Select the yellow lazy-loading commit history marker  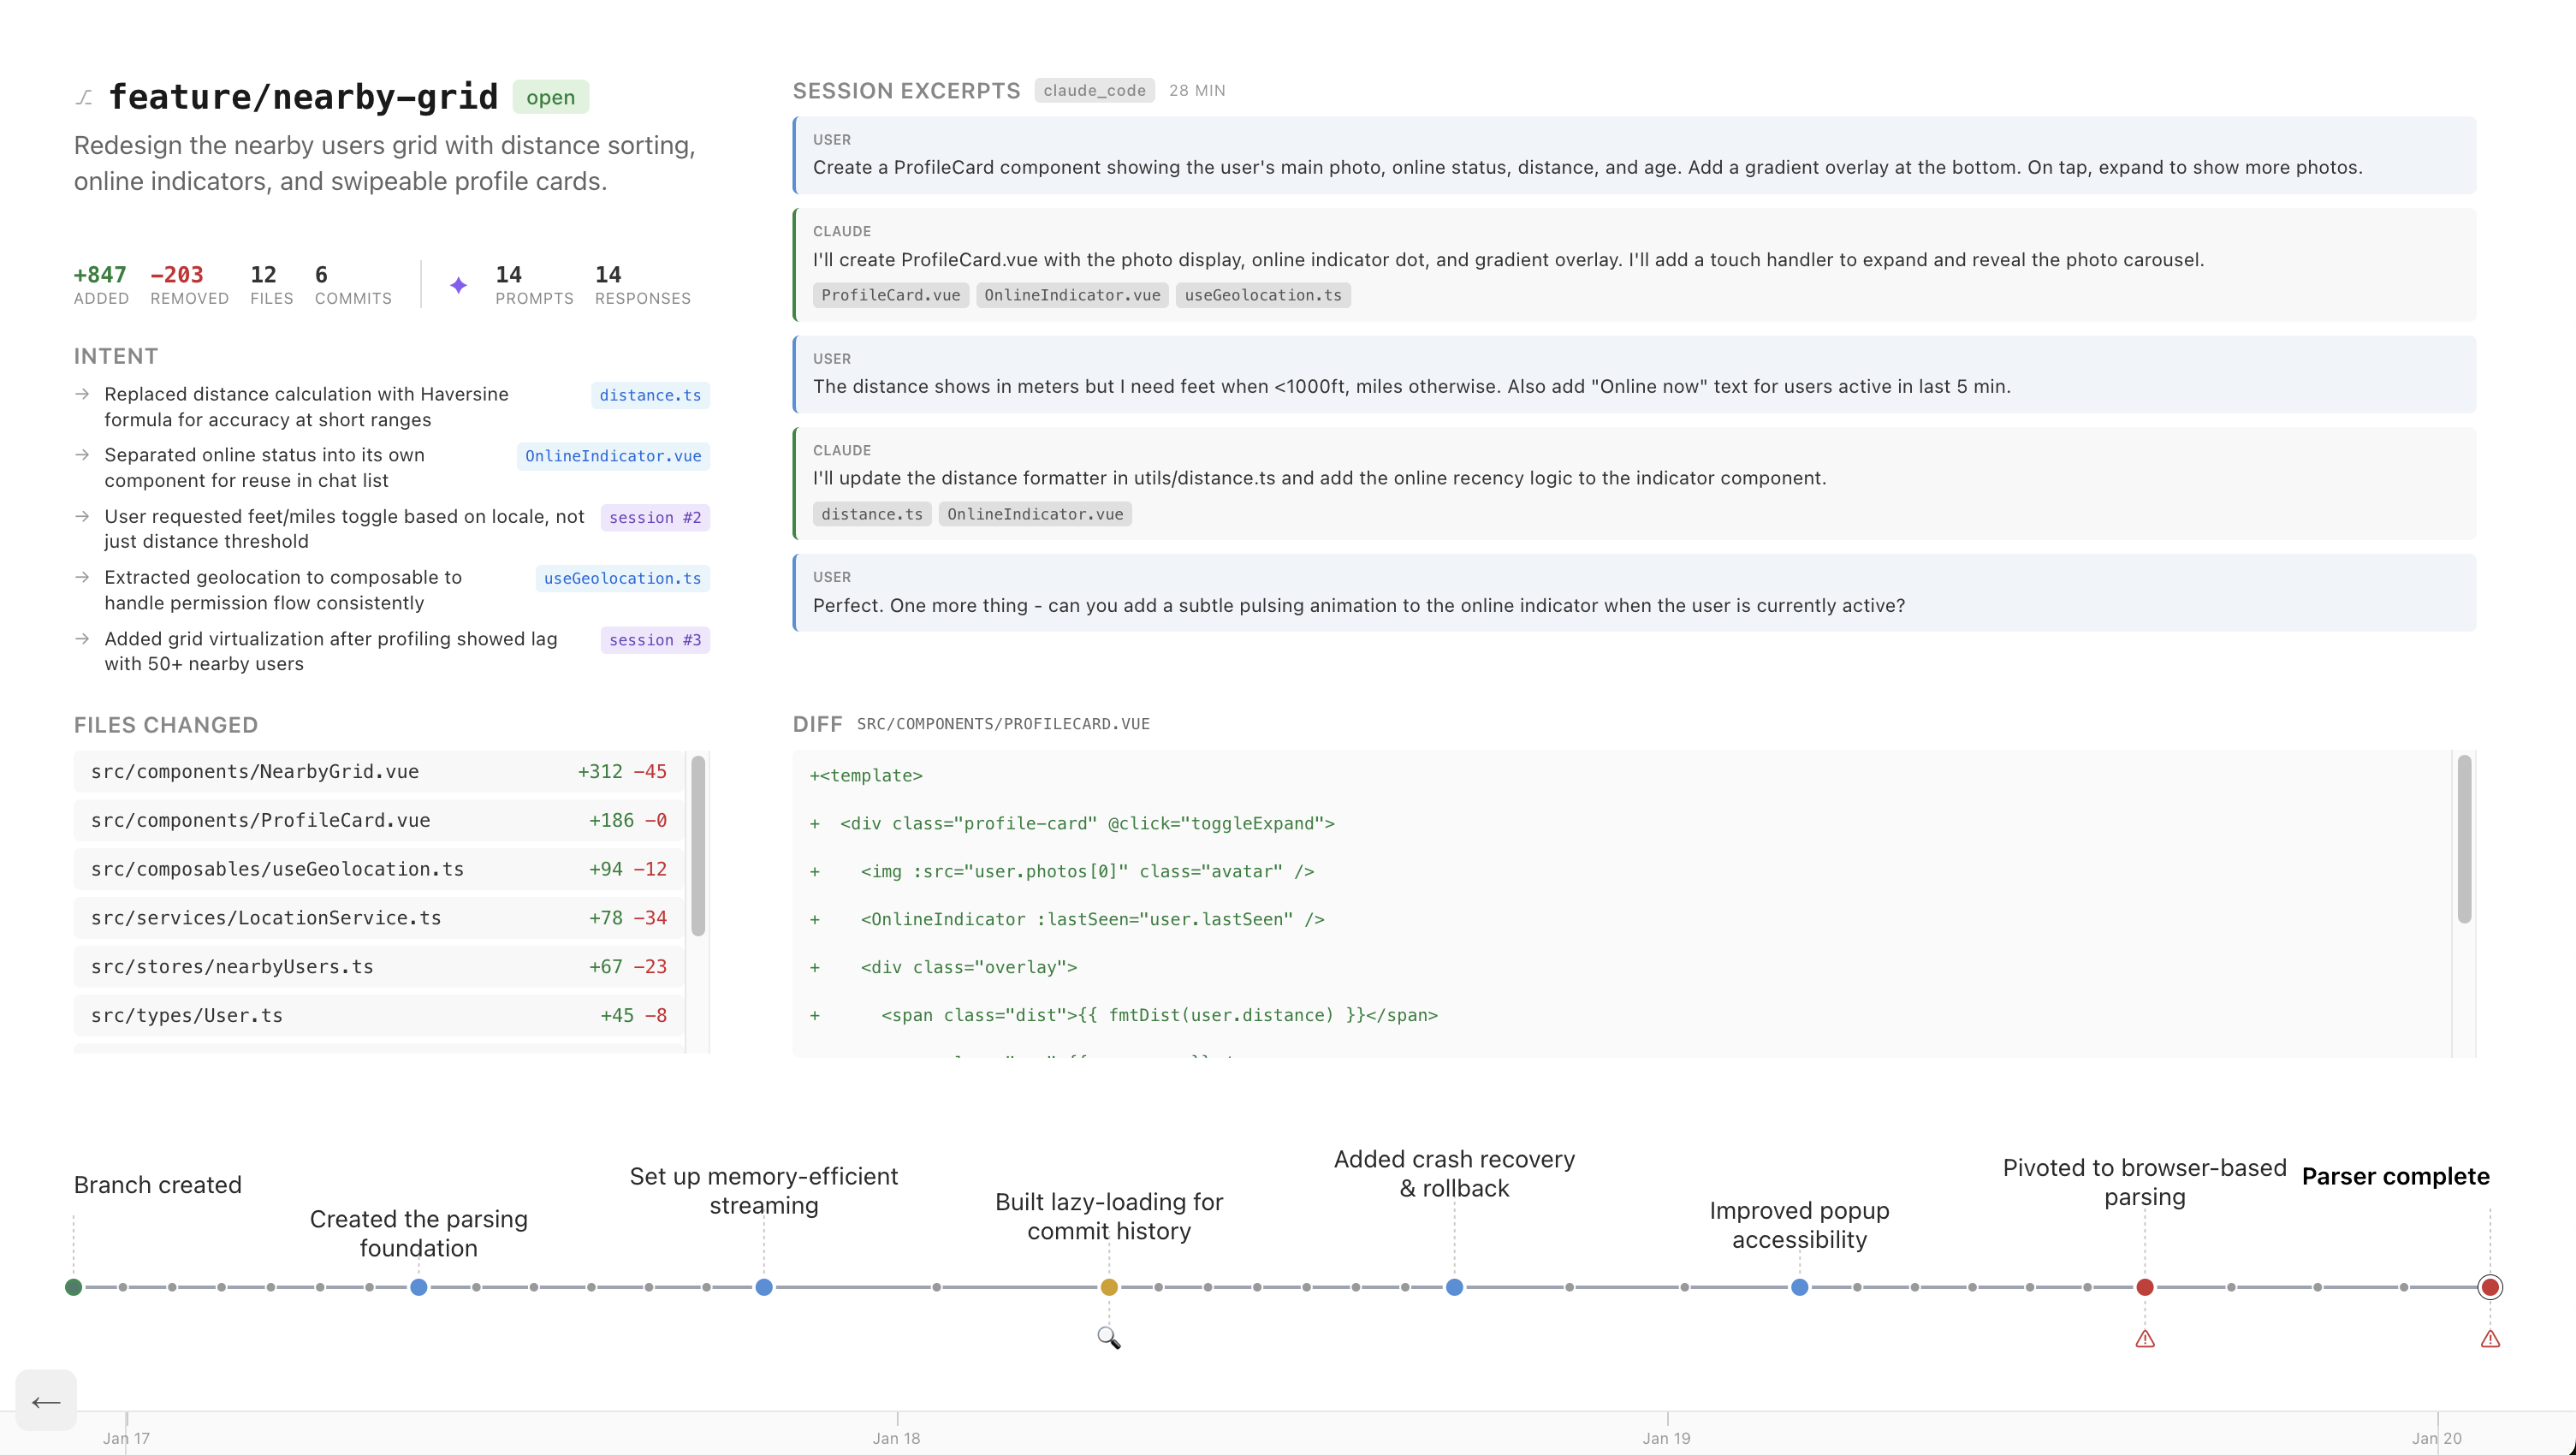1108,1287
